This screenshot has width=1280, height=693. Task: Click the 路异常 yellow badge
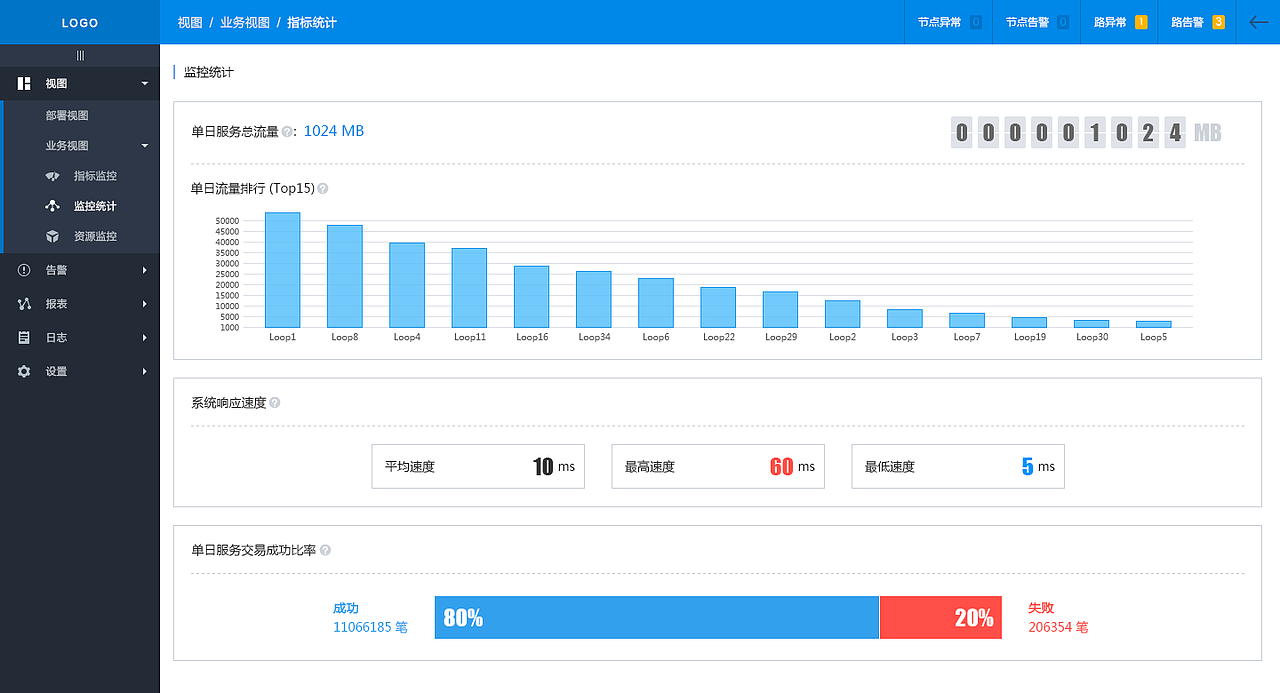[x=1141, y=22]
